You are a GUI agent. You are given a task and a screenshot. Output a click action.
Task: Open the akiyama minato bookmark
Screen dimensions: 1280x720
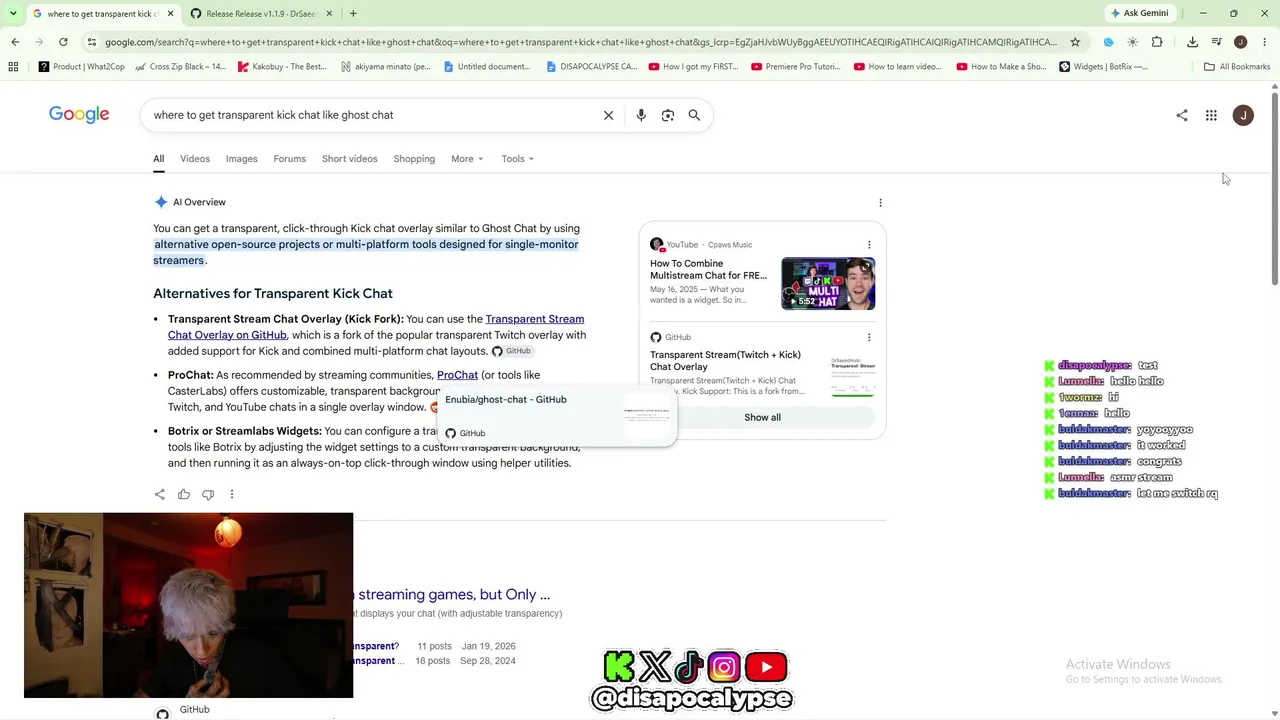[385, 67]
